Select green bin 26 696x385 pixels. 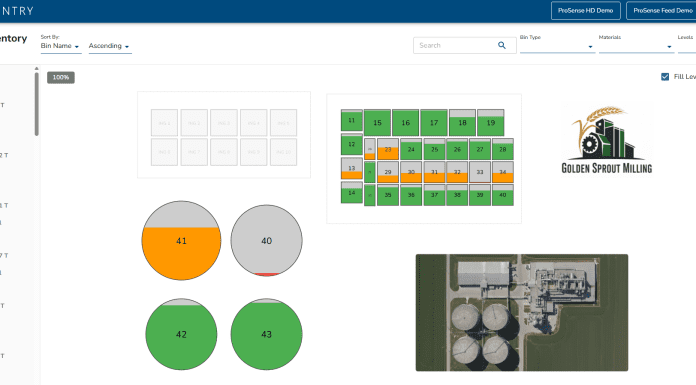coord(457,149)
